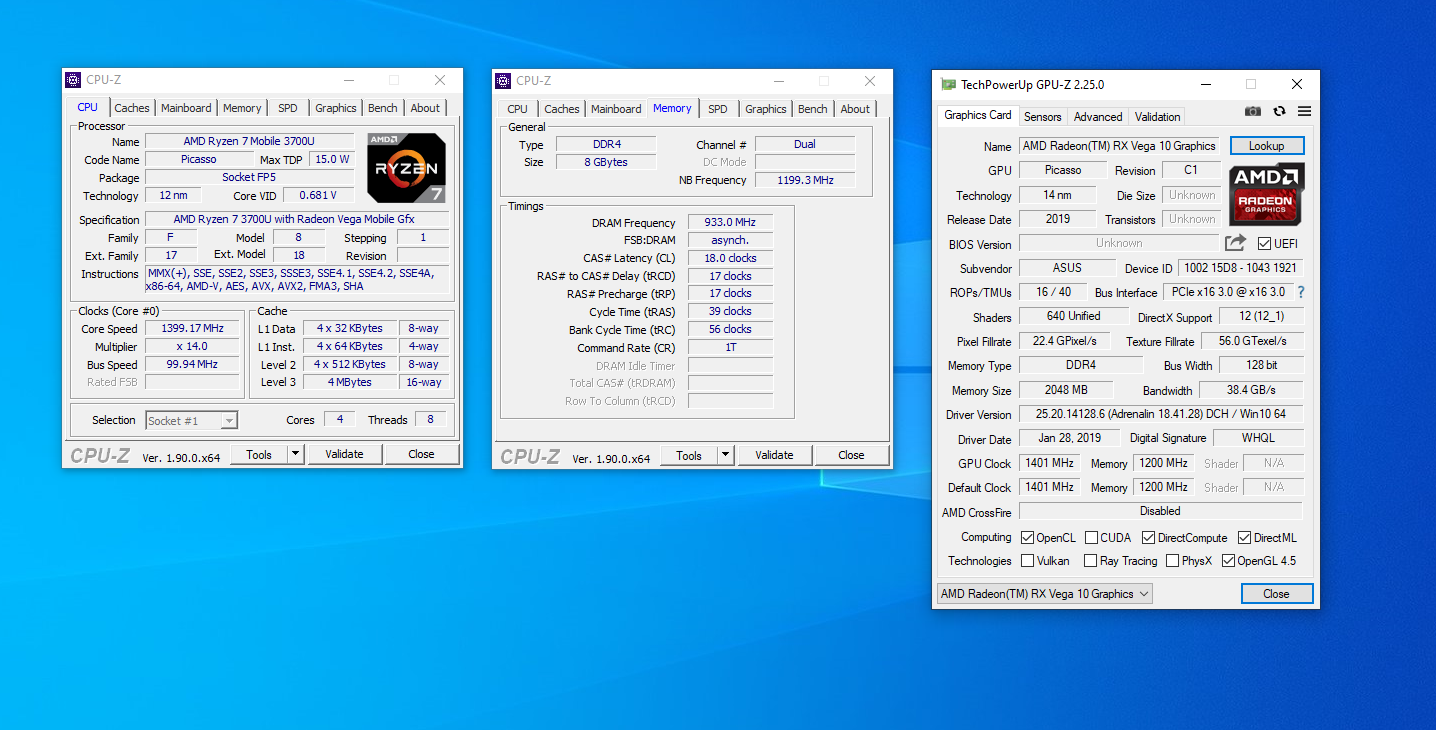This screenshot has width=1436, height=730.
Task: Toggle OpenCL checkbox
Action: 1027,538
